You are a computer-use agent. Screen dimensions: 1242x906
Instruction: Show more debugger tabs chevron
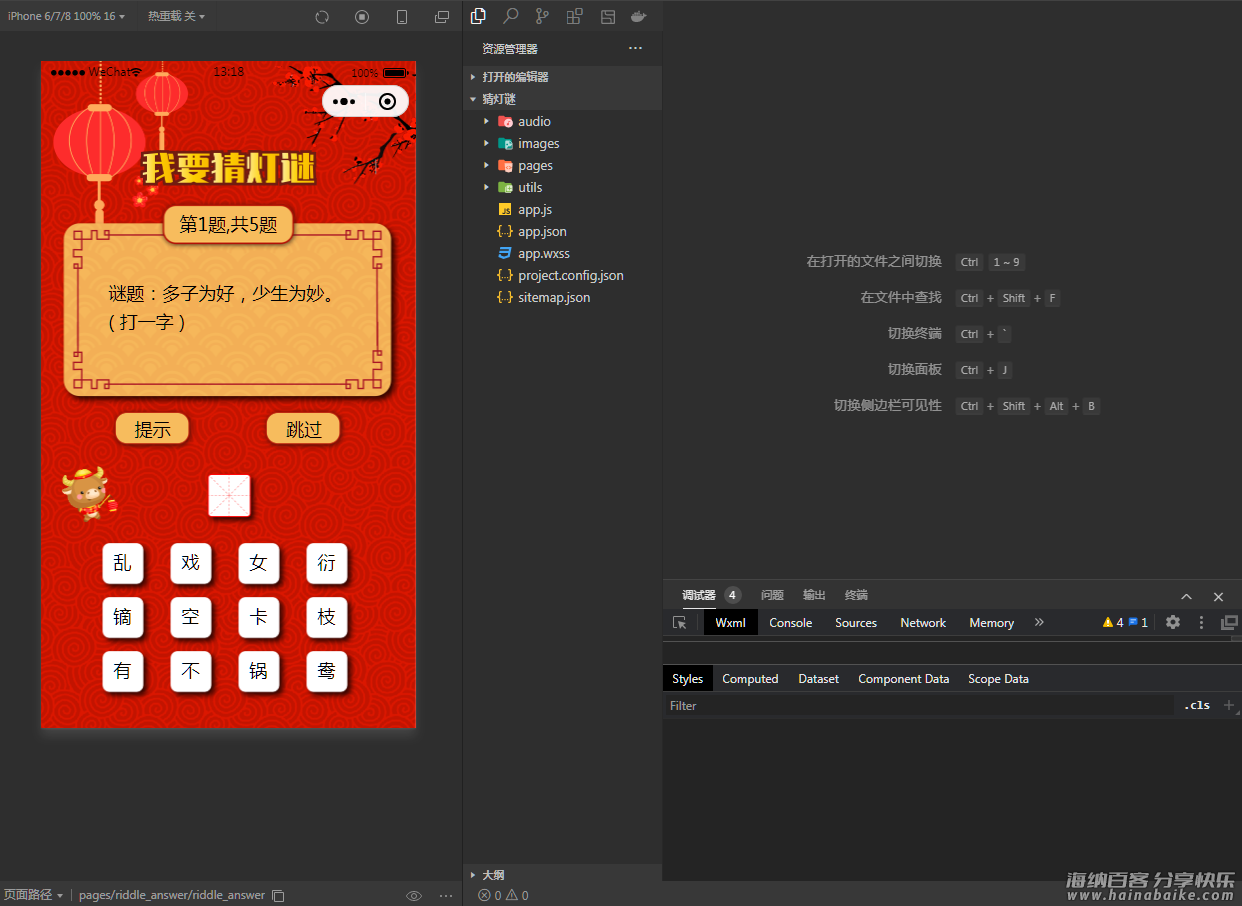click(x=1039, y=622)
